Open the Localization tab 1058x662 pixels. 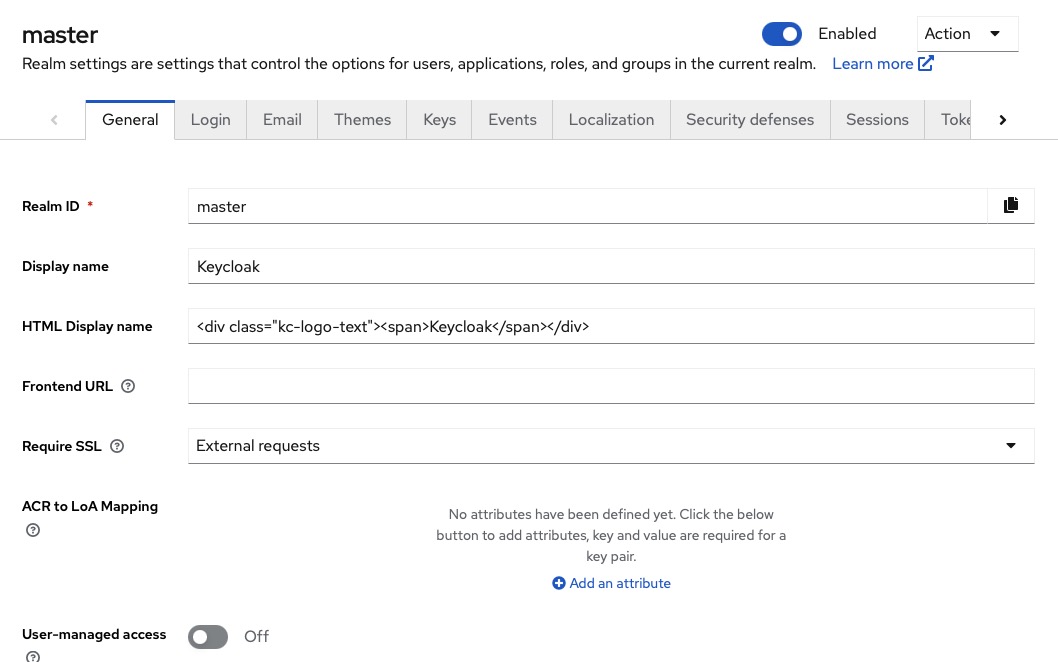611,119
